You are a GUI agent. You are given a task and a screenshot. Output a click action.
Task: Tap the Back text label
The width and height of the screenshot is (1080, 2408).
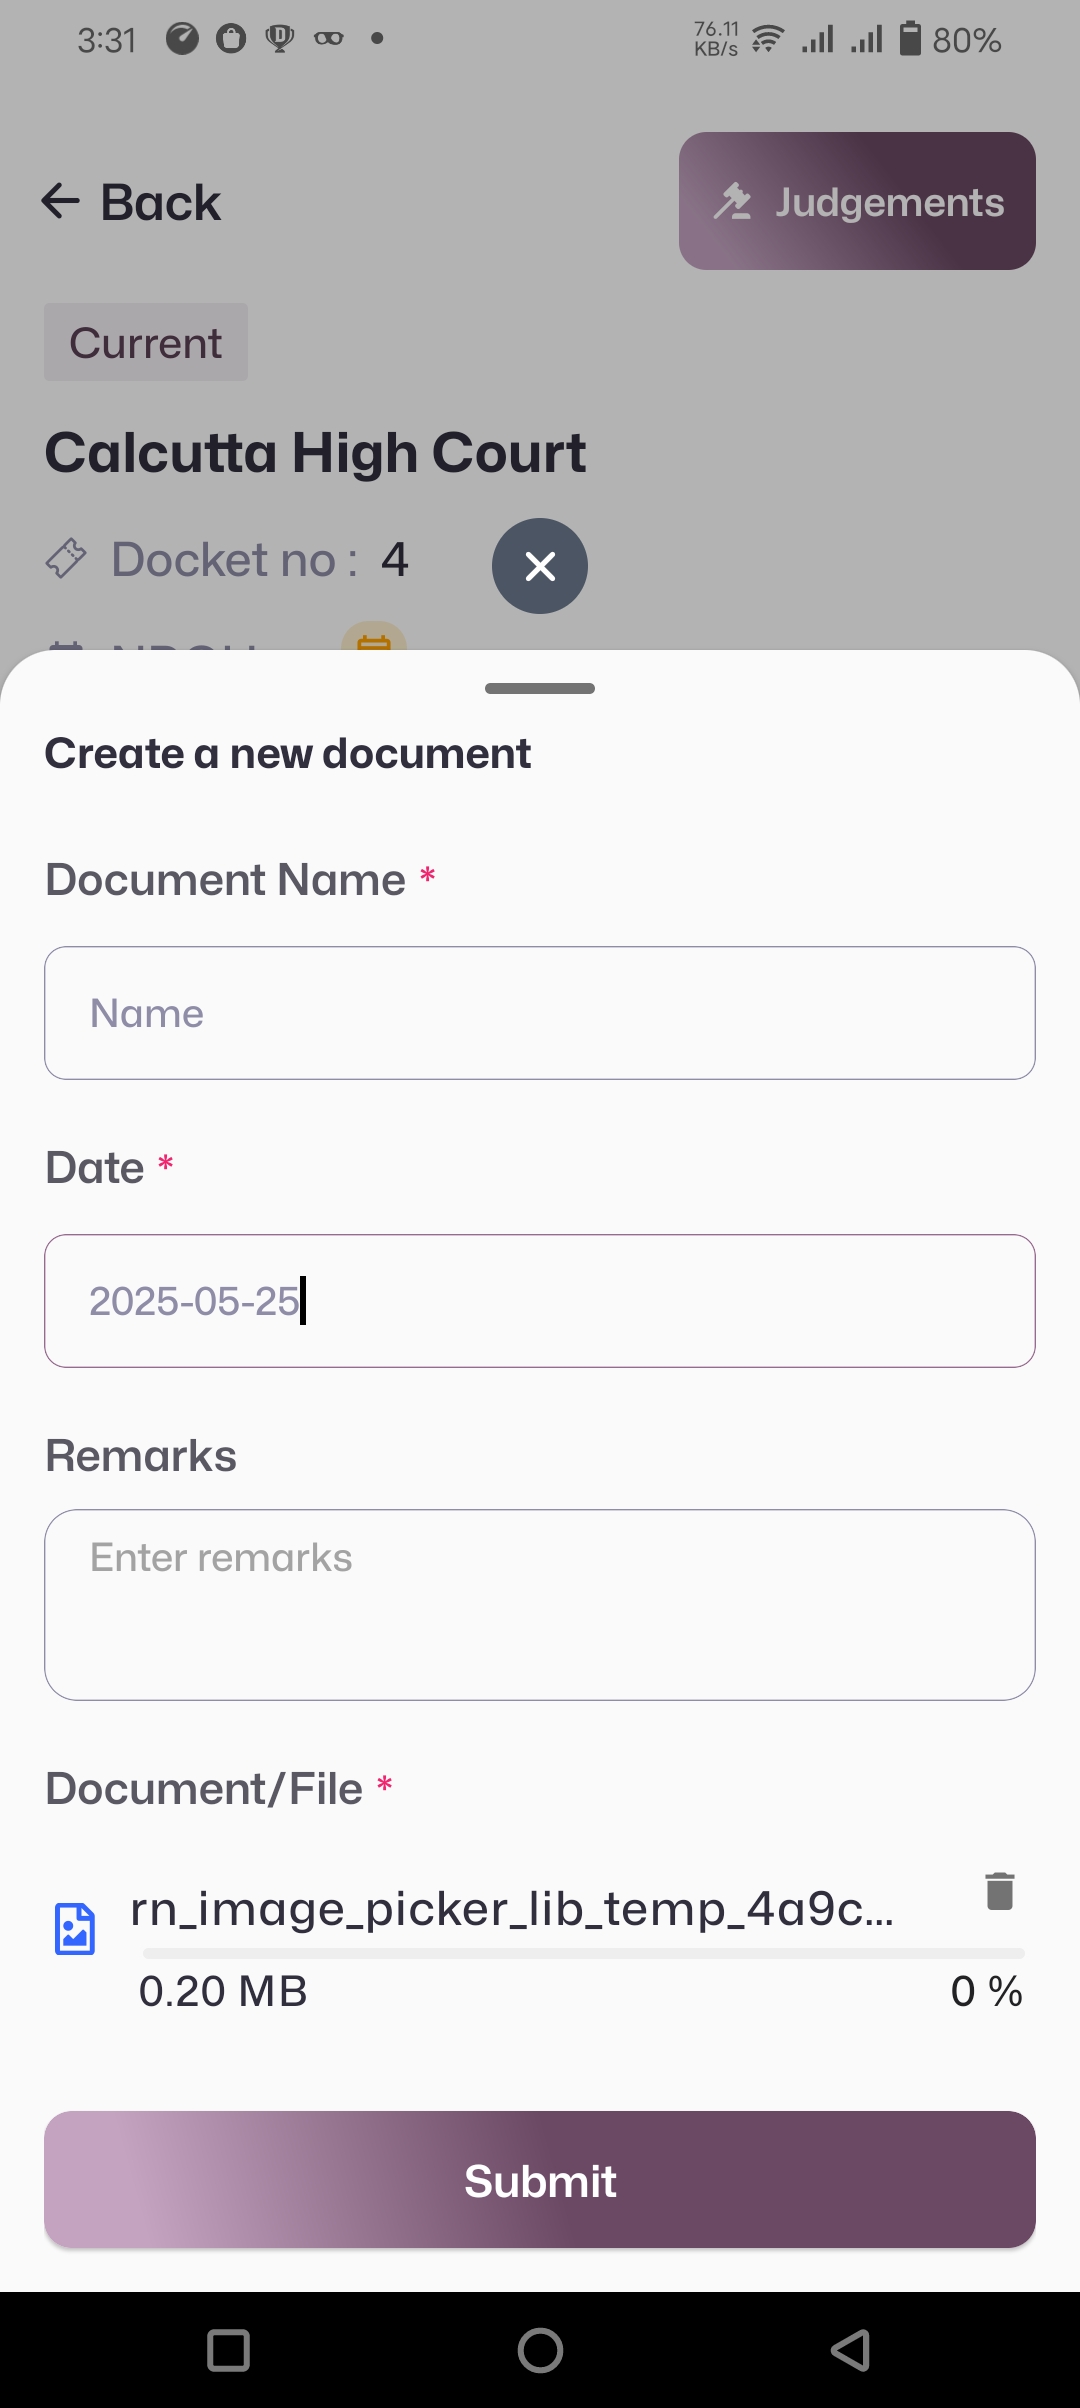[160, 203]
